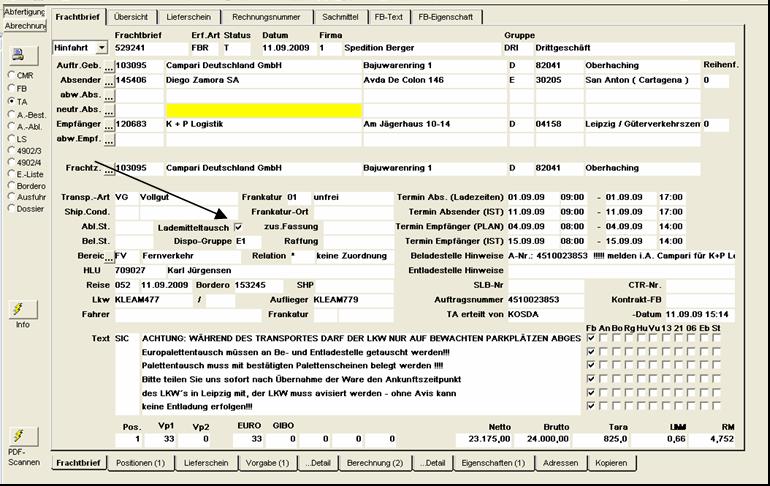Open lookup button next to abw.Abs.
770x486 pixels.
pyautogui.click(x=109, y=96)
